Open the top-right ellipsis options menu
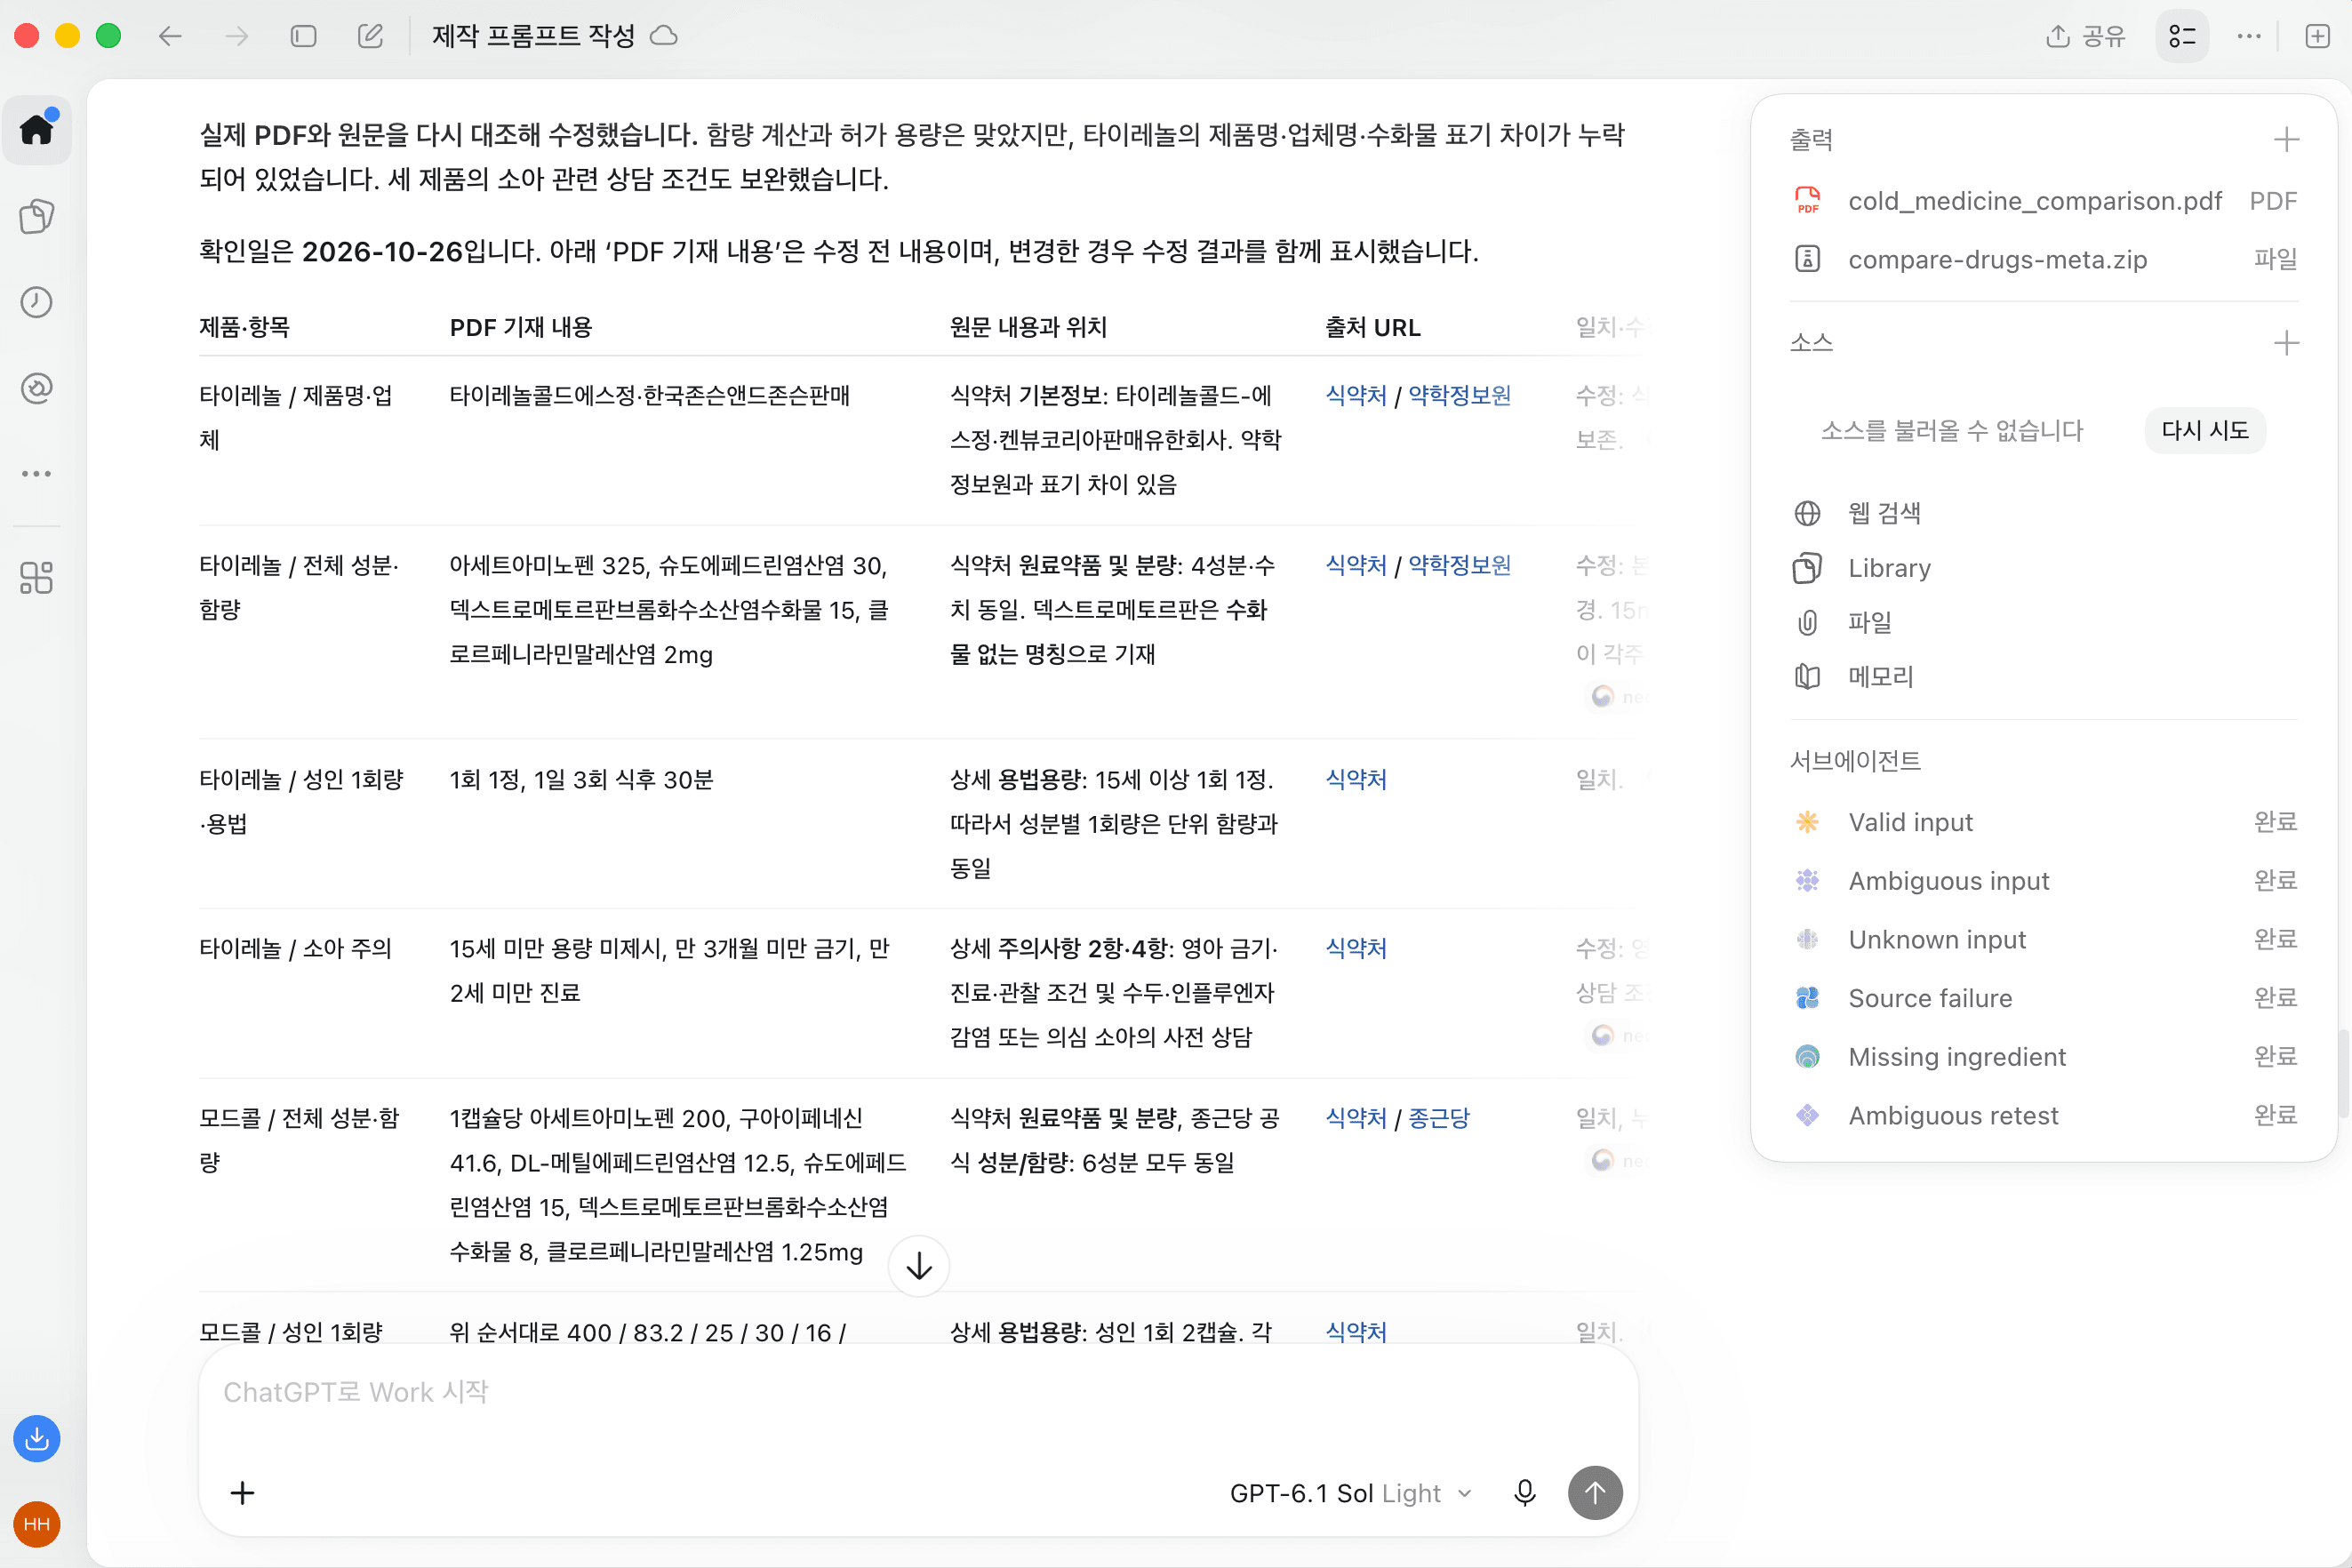 2249,37
